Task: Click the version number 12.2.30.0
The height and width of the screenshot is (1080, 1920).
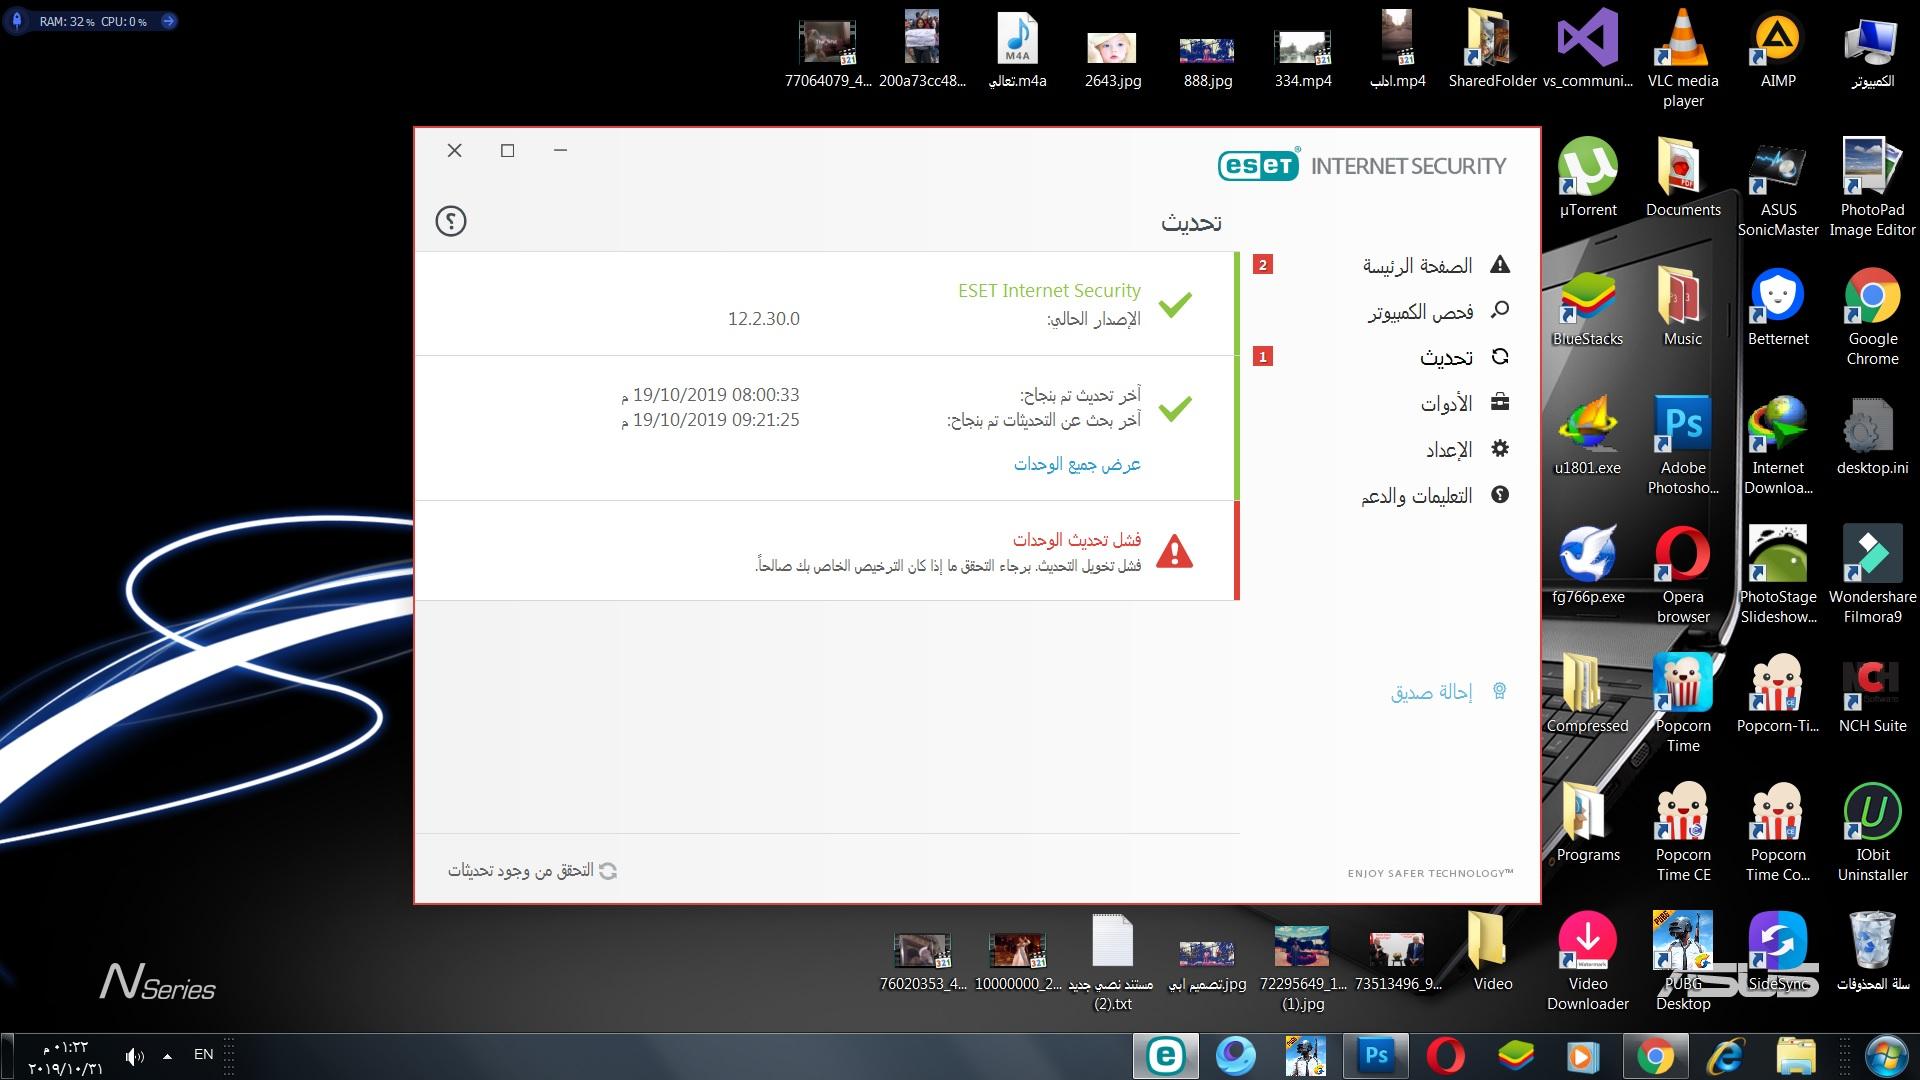Action: [763, 319]
